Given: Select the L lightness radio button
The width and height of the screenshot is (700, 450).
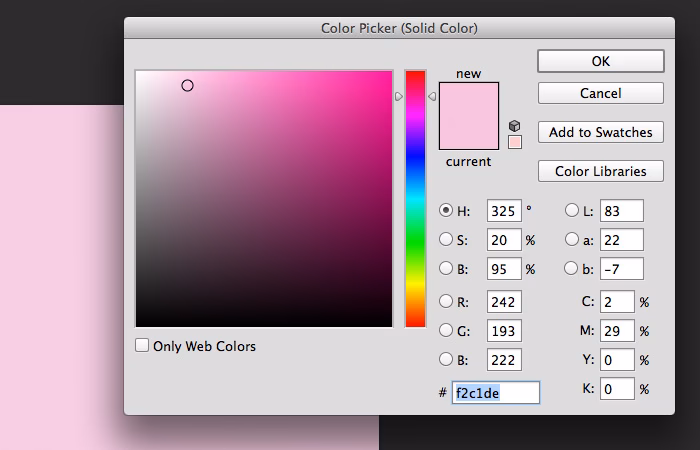Looking at the screenshot, I should [x=572, y=211].
